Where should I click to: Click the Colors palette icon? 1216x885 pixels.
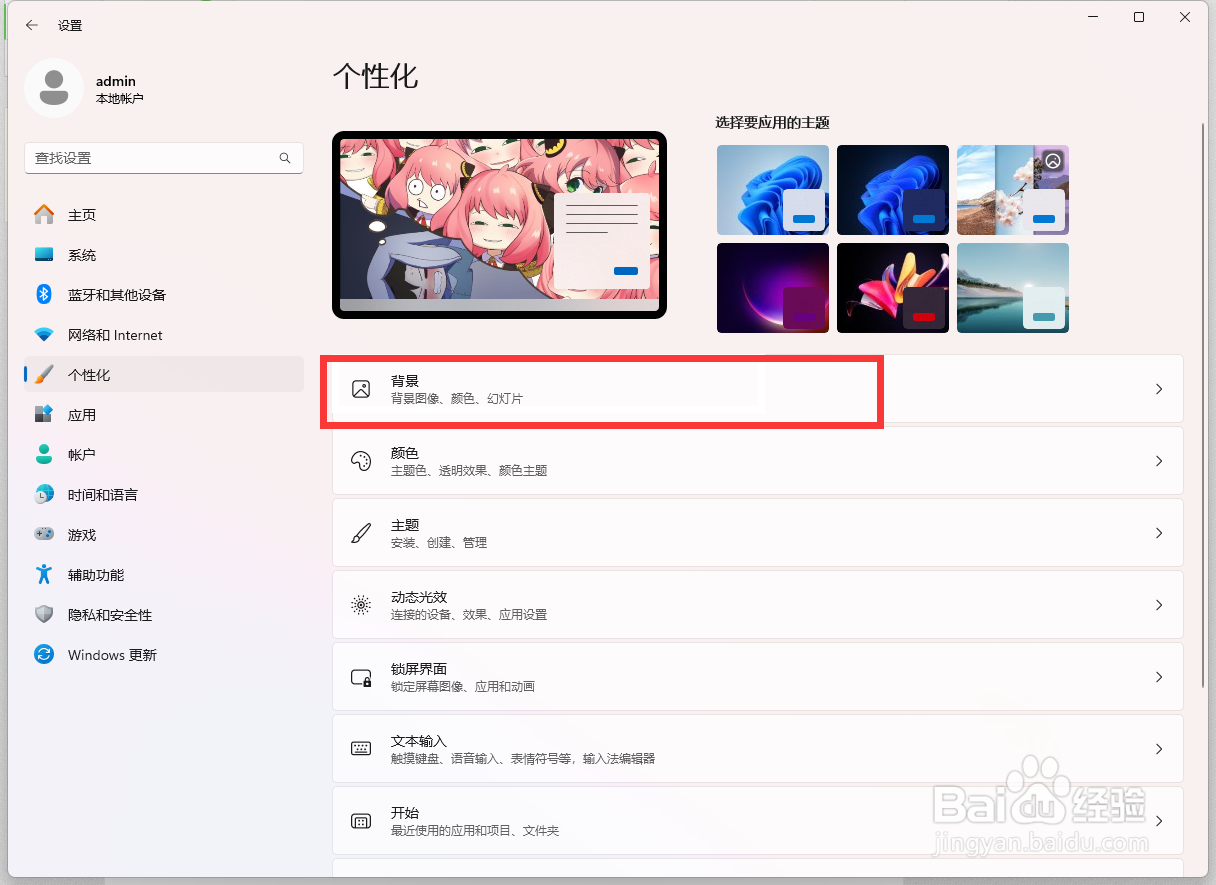pyautogui.click(x=361, y=461)
